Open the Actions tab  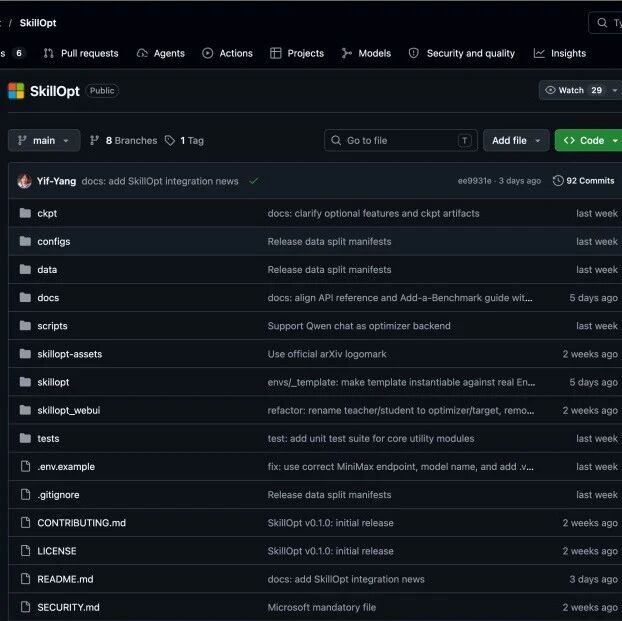227,53
